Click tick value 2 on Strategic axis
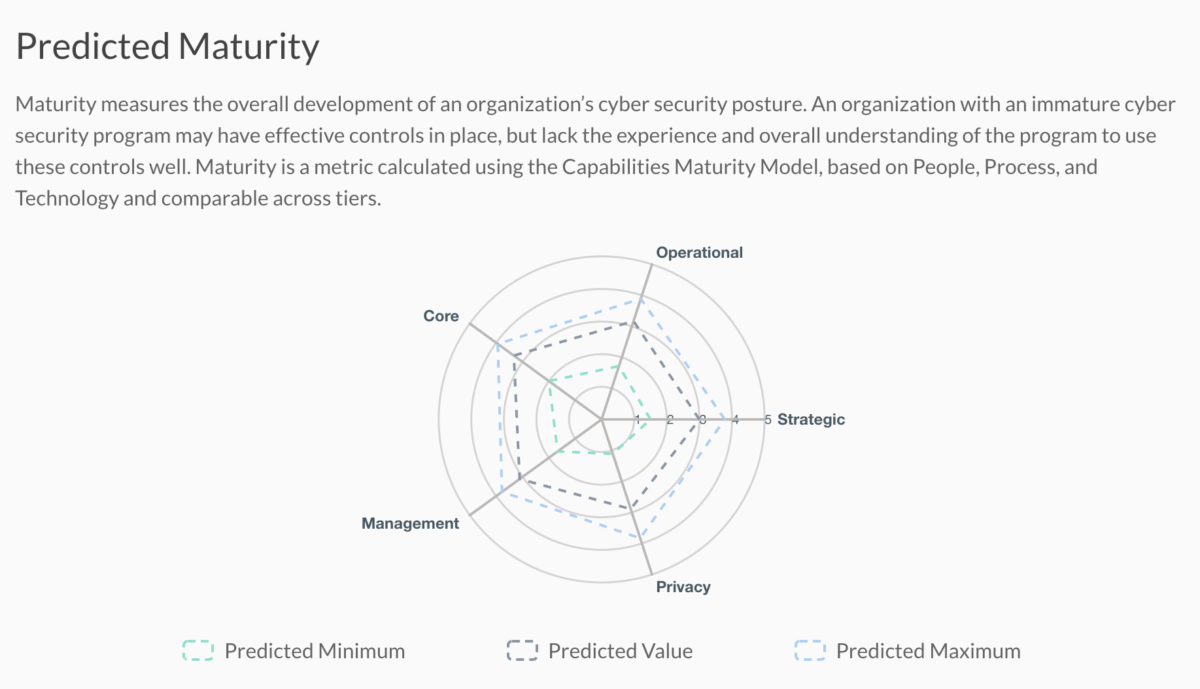The image size is (1200, 689). [669, 419]
